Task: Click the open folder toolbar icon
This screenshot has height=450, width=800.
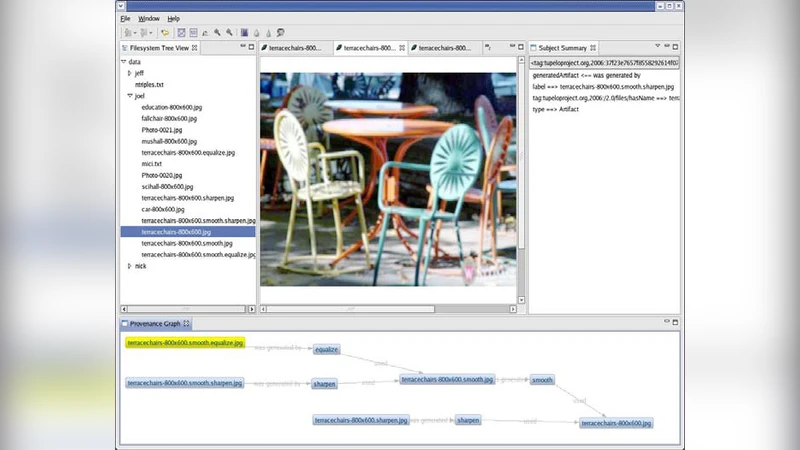Action: click(x=163, y=32)
